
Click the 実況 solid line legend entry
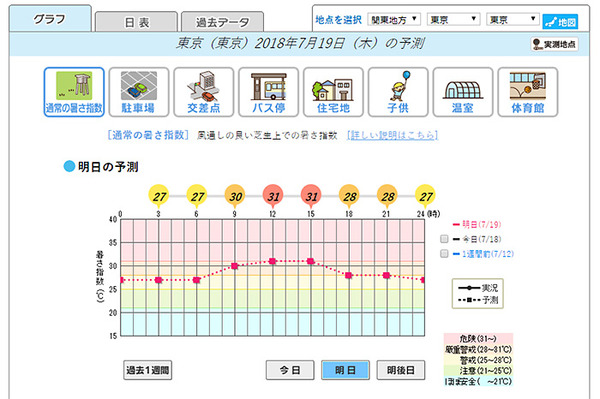tap(478, 288)
